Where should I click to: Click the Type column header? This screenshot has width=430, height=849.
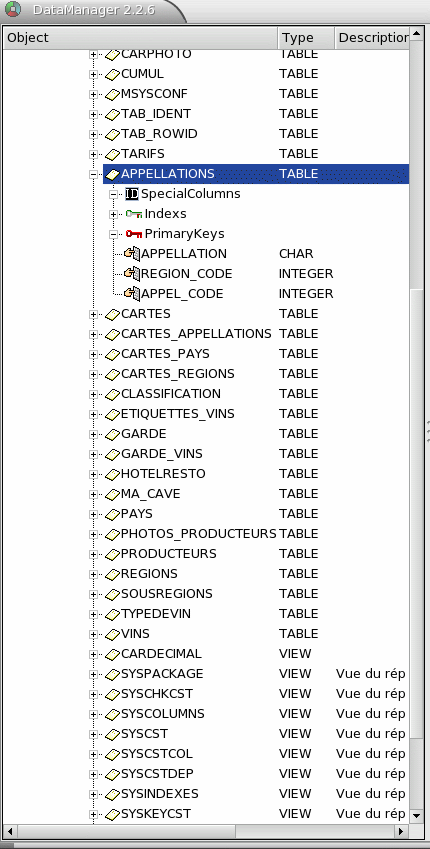pyautogui.click(x=305, y=38)
